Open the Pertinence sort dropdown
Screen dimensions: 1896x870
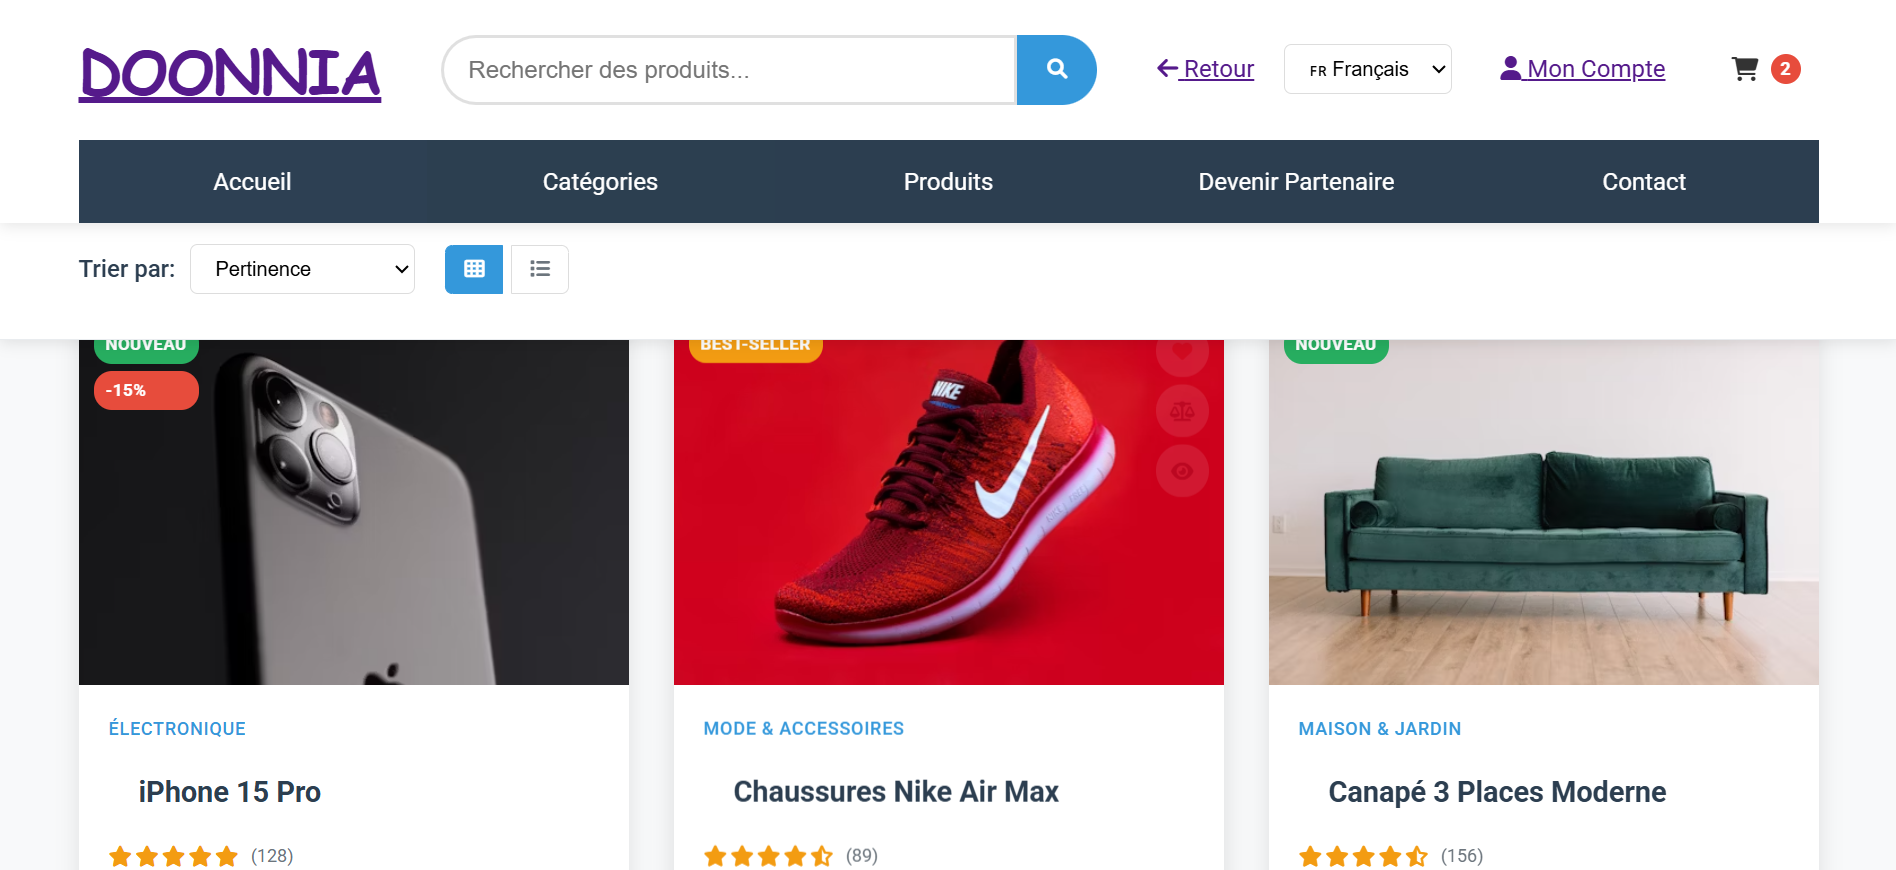click(301, 268)
